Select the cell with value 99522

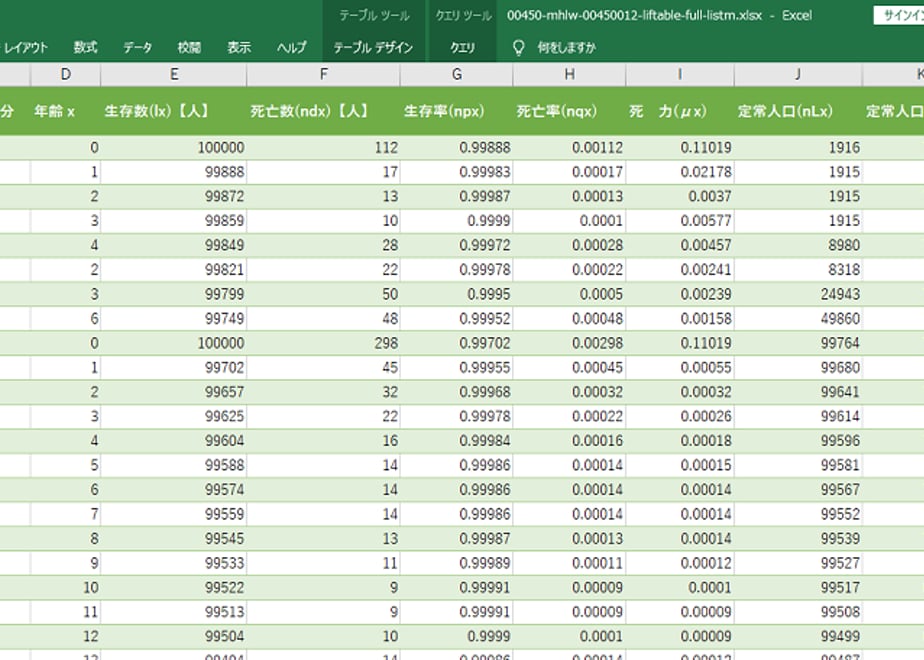[174, 588]
